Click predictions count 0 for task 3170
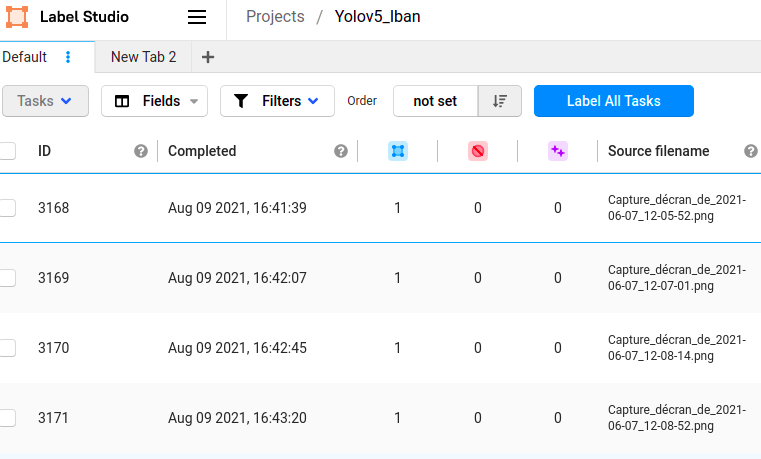The image size is (761, 459). [x=558, y=348]
